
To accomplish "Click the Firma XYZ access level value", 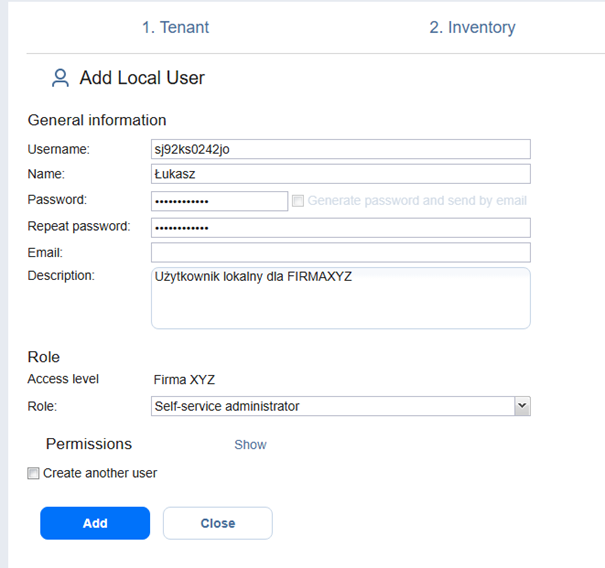I will (x=184, y=380).
